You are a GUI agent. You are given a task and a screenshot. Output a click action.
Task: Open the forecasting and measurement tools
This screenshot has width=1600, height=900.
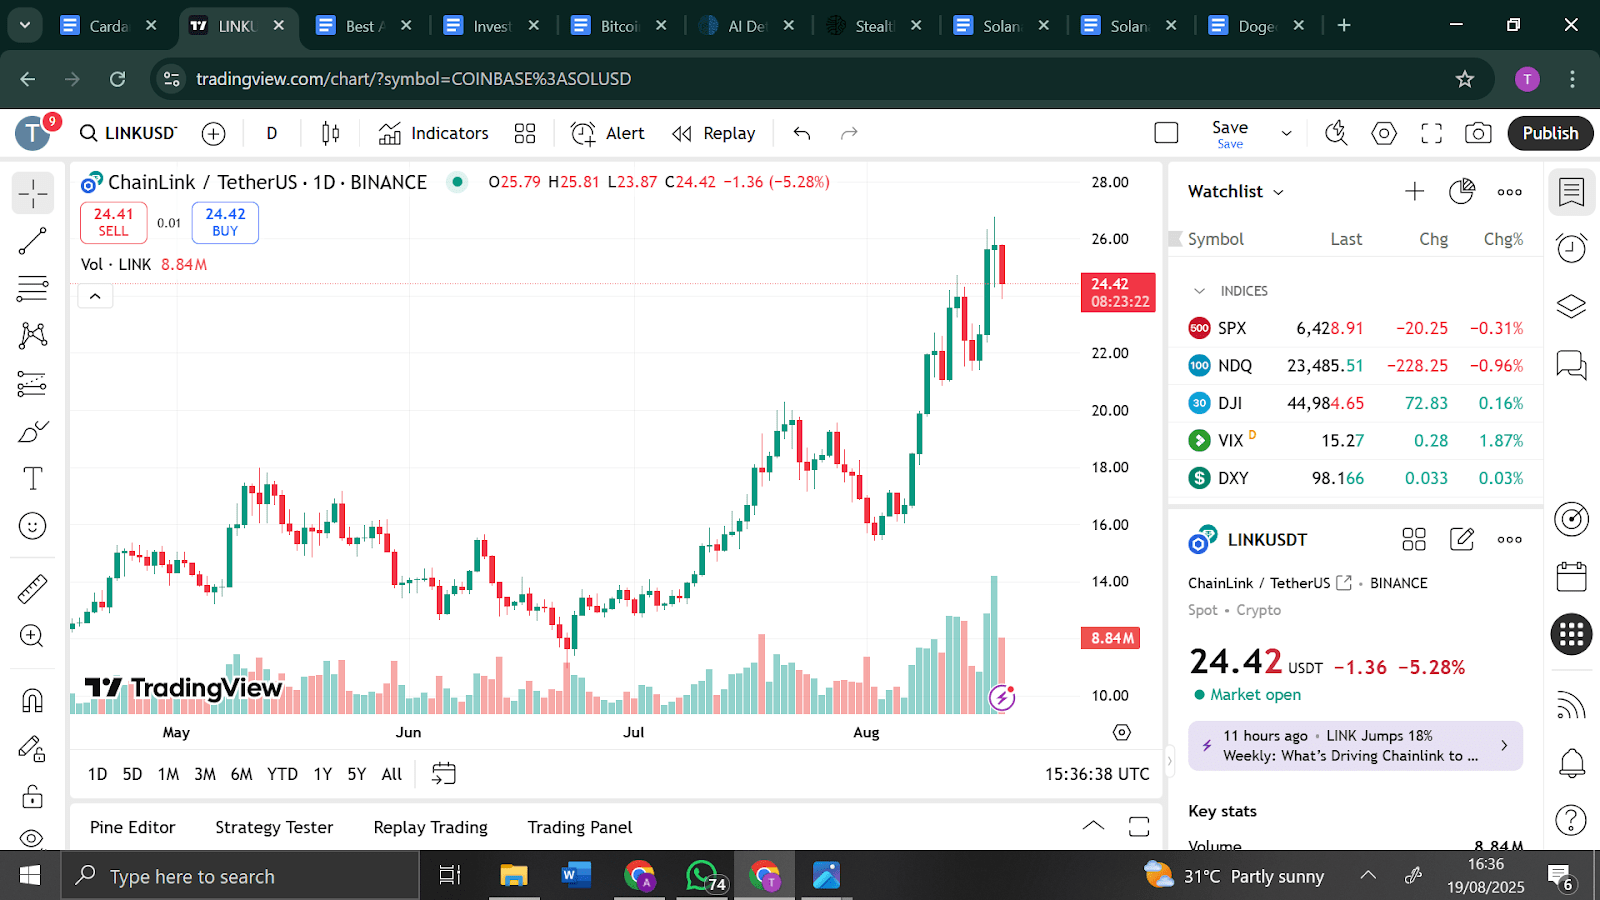point(33,383)
